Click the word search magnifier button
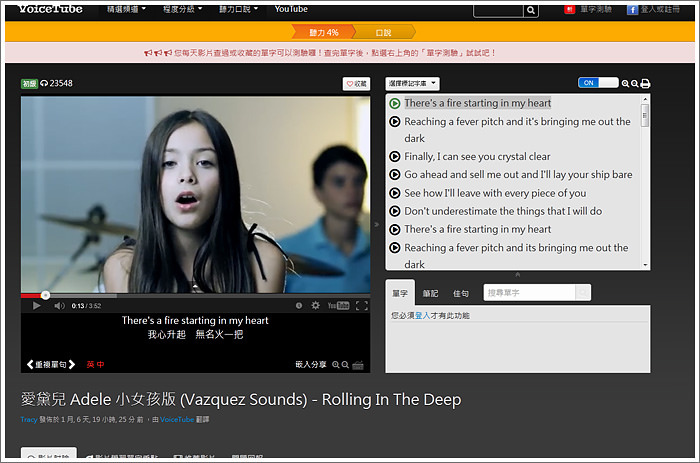Screen dimensions: 700x463 point(583,293)
